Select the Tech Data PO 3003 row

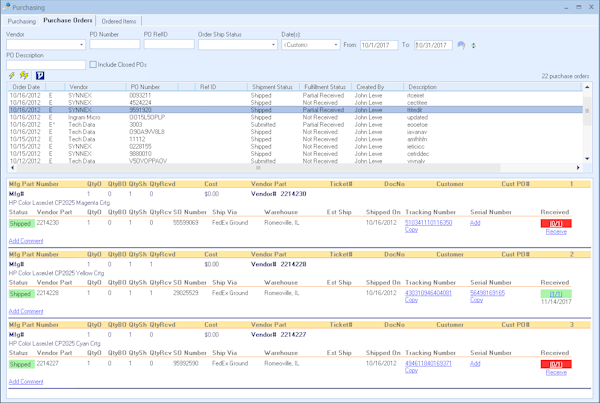(x=295, y=124)
